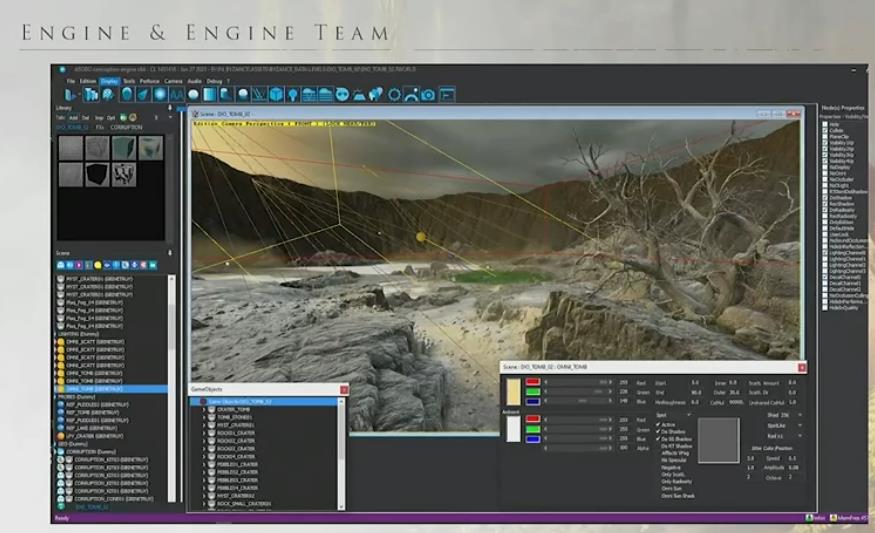The height and width of the screenshot is (533, 875).
Task: Click the paper-plane cone toolbar icon
Action: [x=143, y=95]
